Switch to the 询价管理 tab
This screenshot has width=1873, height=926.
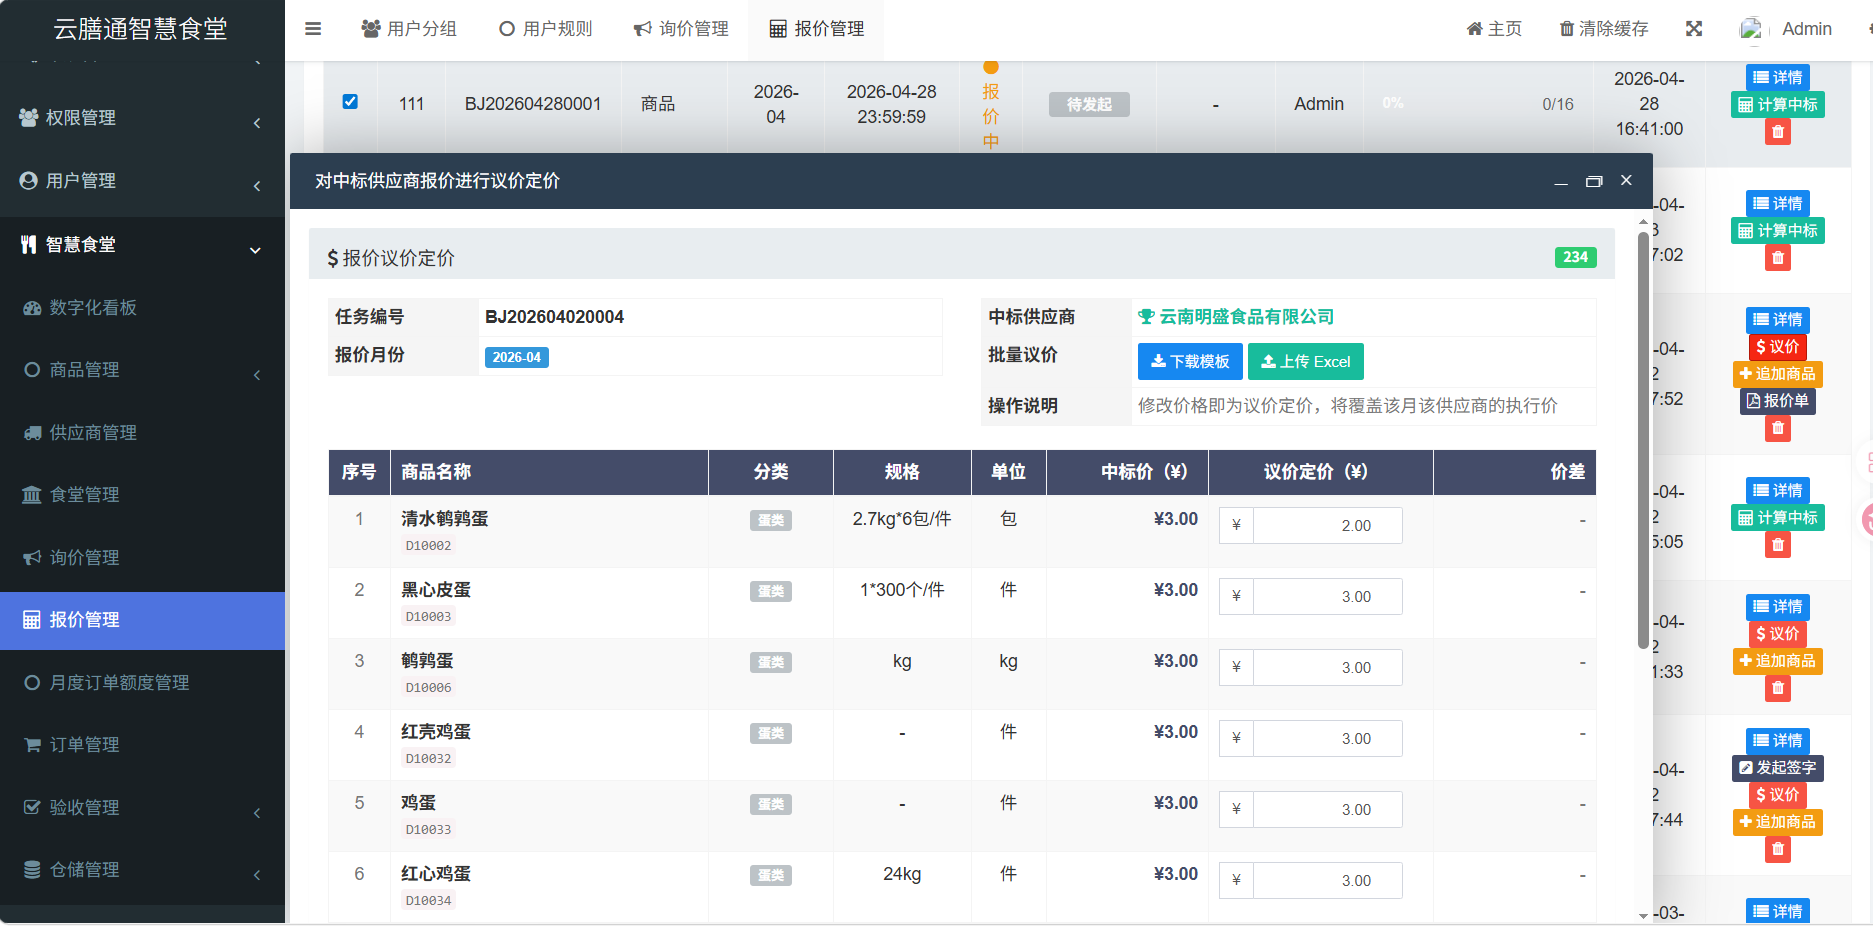[681, 29]
